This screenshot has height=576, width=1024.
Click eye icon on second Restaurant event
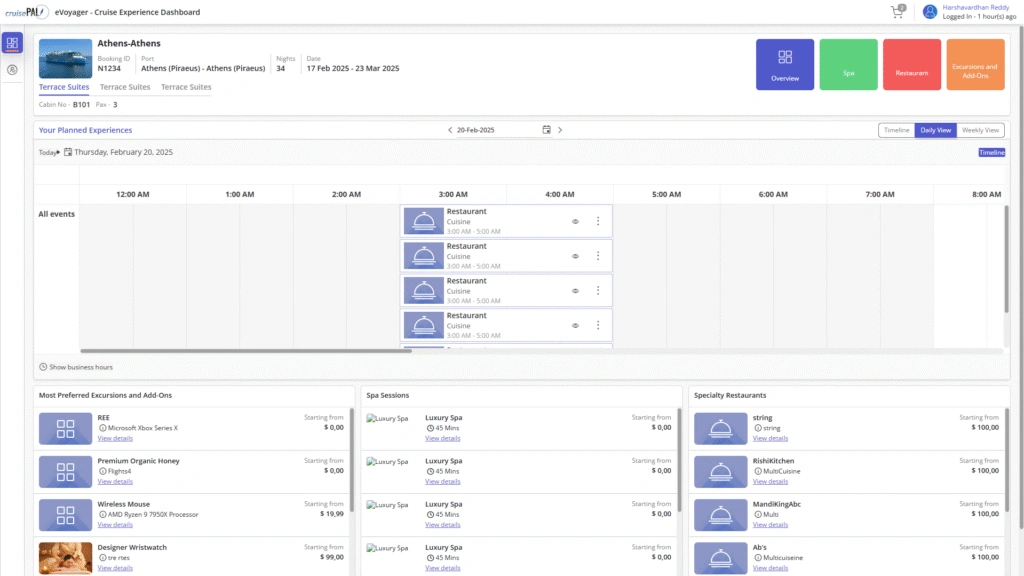[575, 256]
